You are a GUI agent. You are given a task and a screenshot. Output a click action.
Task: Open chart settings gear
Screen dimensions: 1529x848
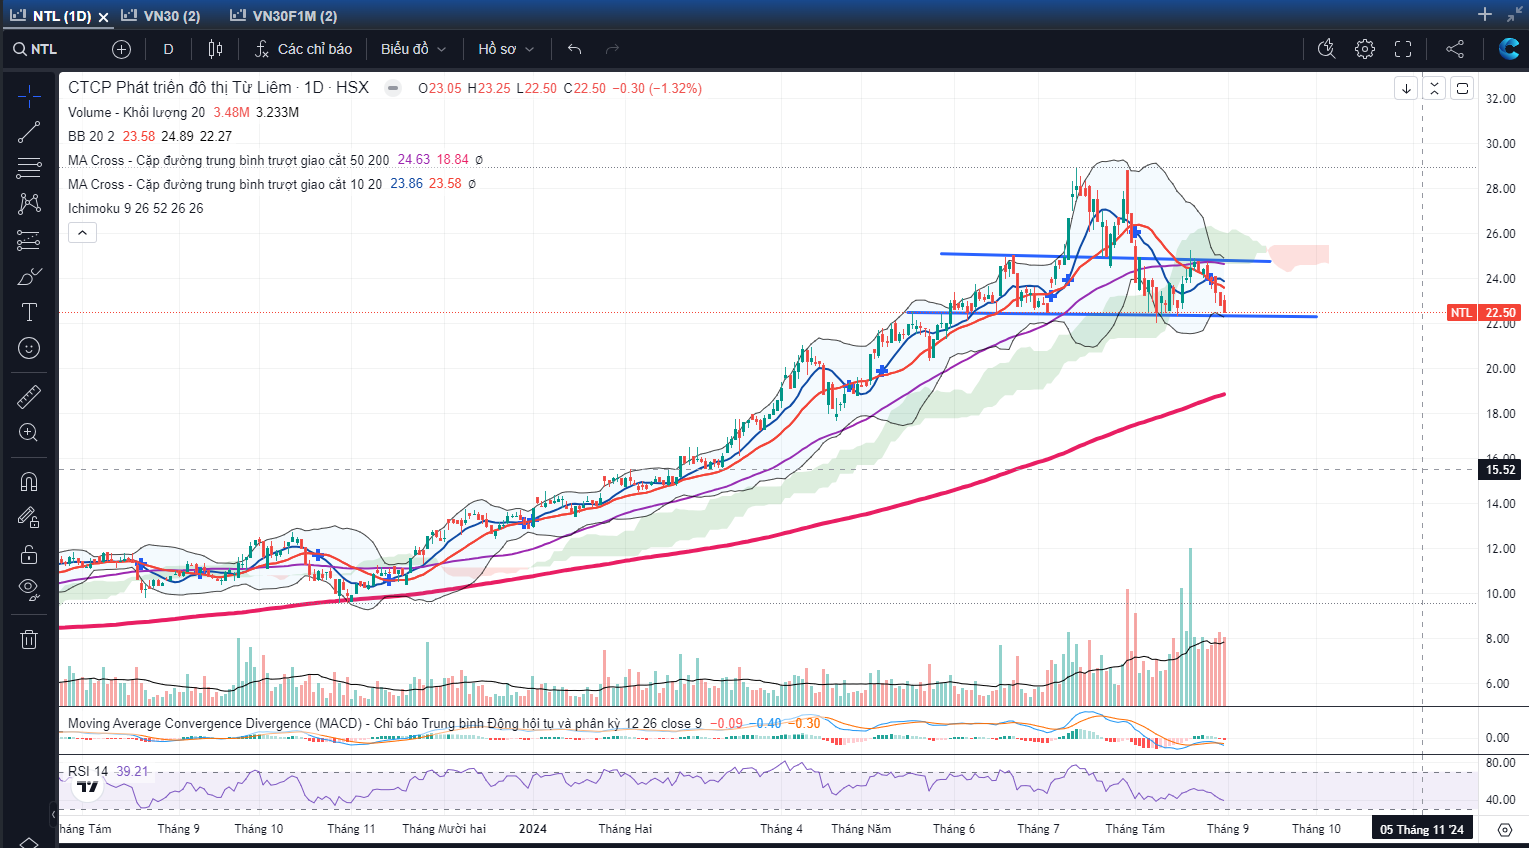[1365, 49]
